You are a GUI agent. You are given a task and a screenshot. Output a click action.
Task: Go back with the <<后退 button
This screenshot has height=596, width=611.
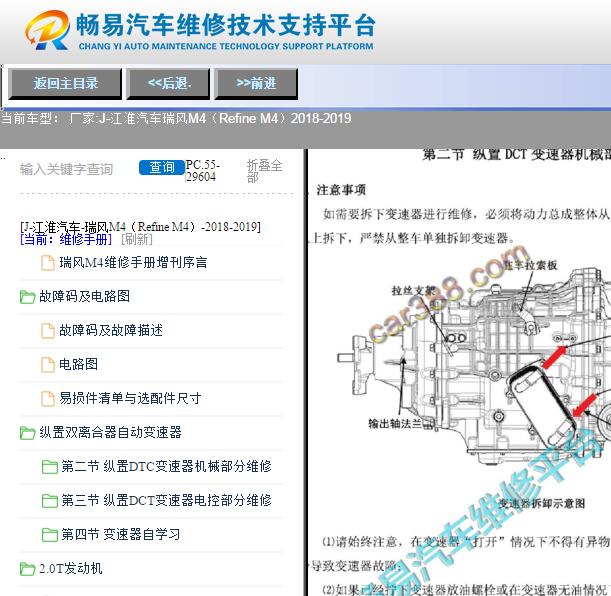click(x=169, y=83)
